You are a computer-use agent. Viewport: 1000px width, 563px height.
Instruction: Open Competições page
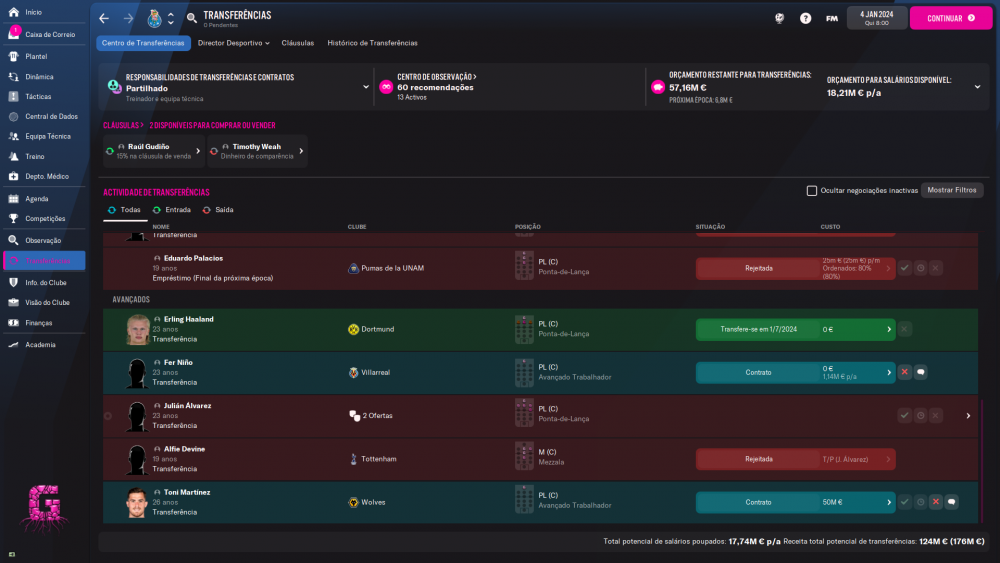click(45, 218)
